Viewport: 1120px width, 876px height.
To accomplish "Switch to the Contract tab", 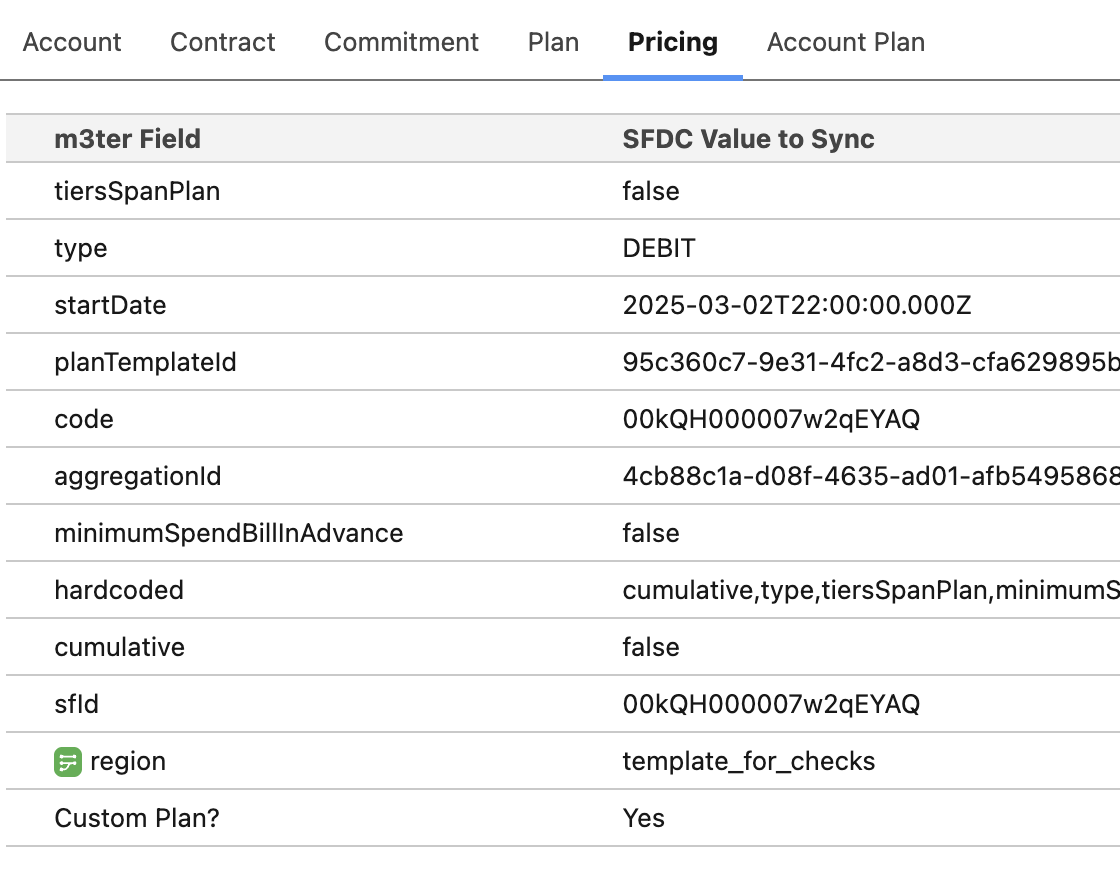I will coord(223,43).
